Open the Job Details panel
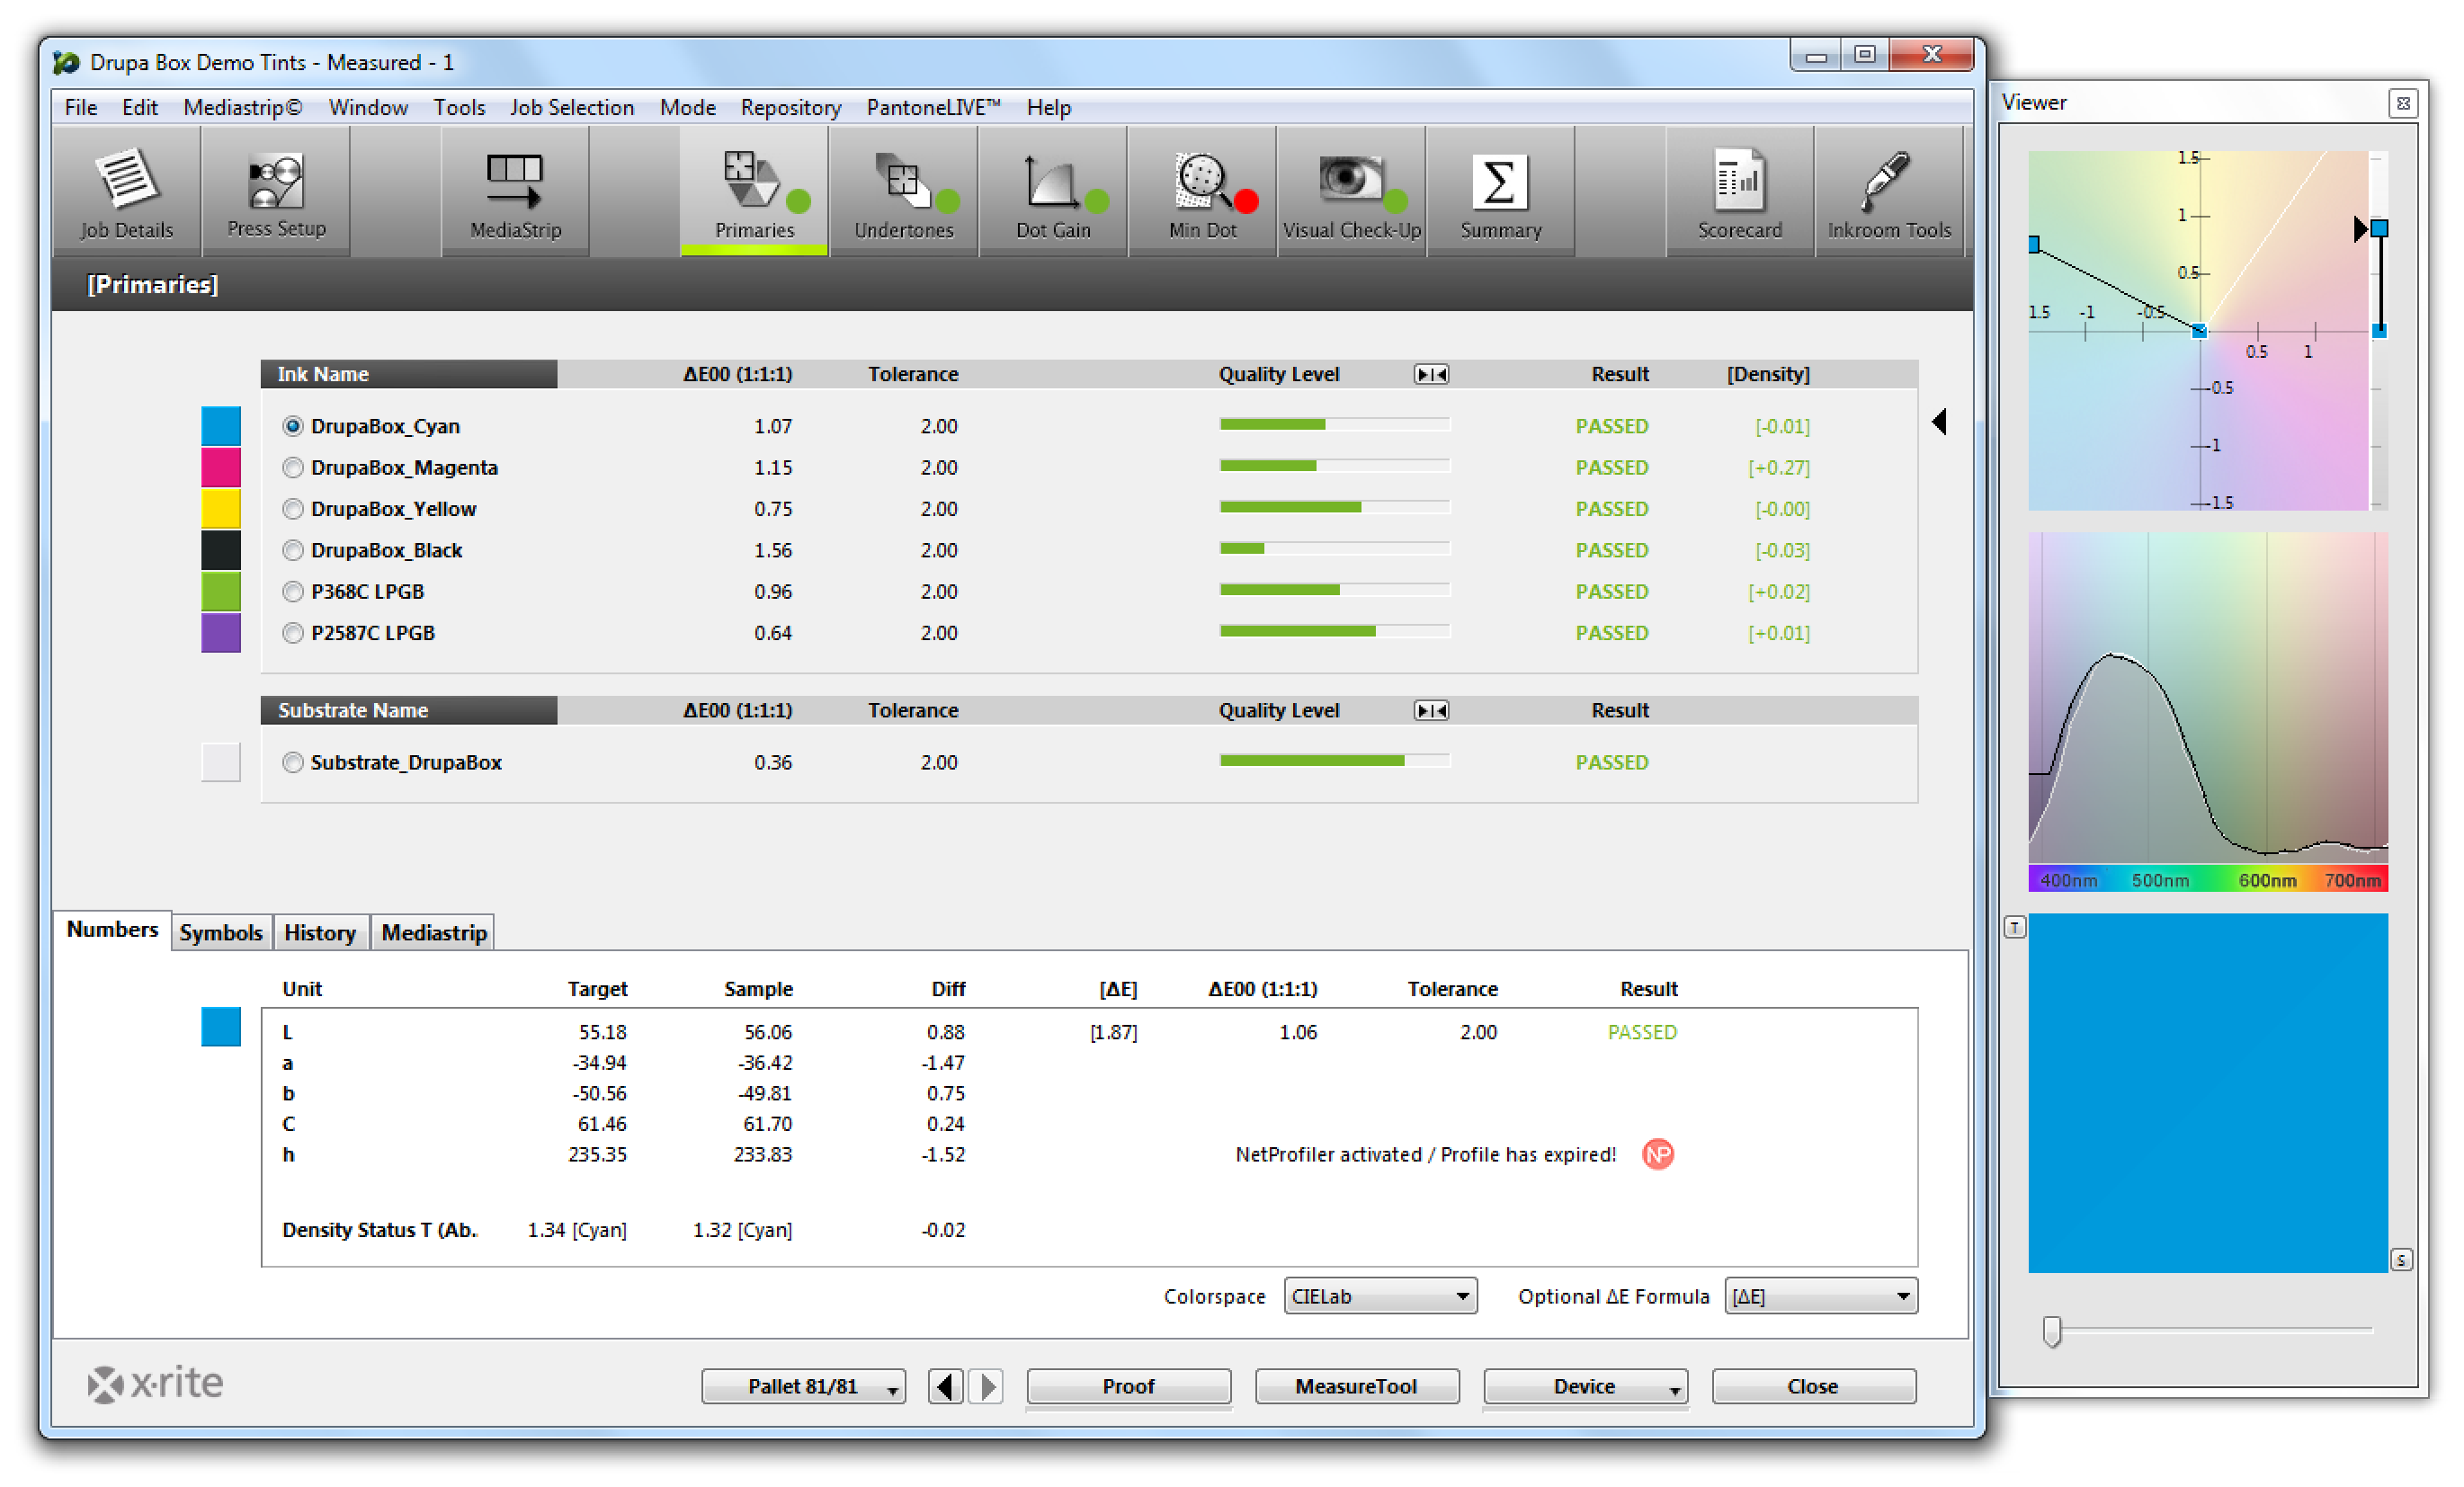The height and width of the screenshot is (1487, 2464). tap(125, 193)
